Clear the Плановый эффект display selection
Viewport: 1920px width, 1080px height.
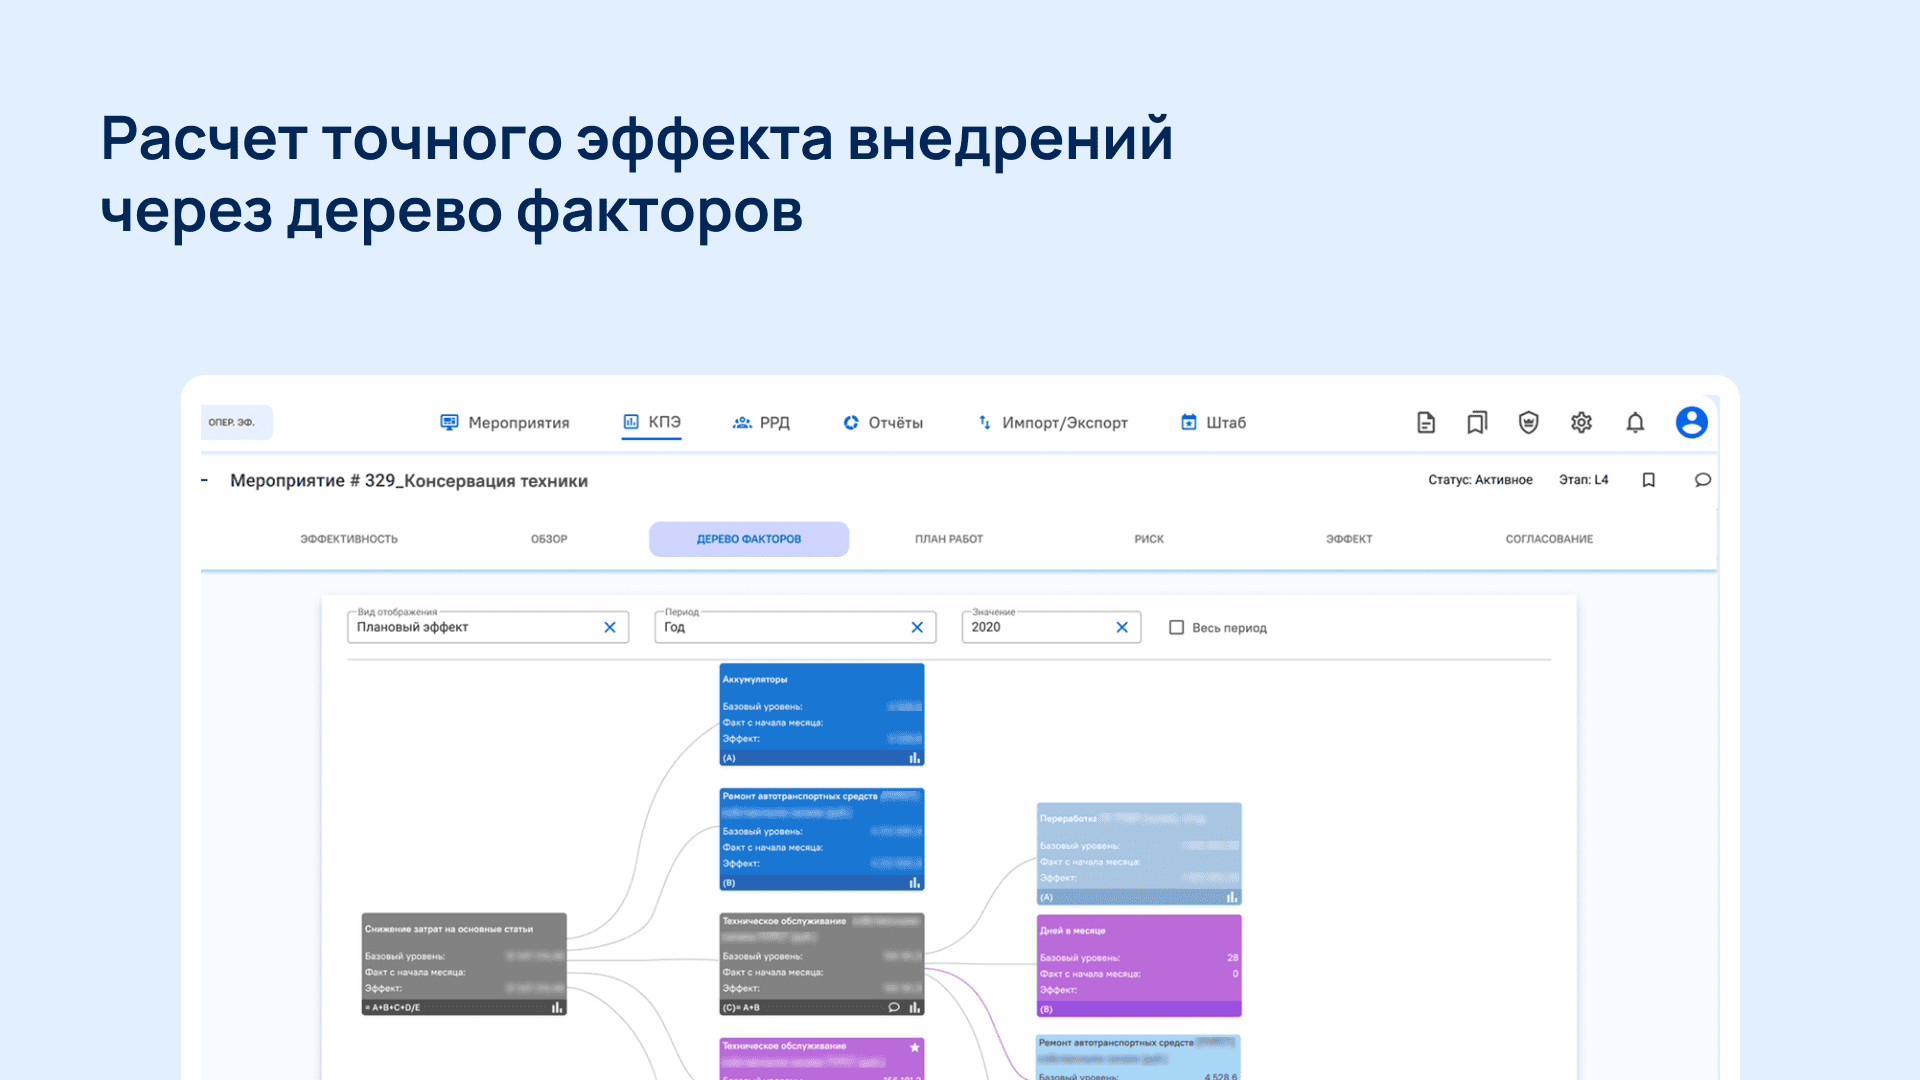[x=610, y=627]
